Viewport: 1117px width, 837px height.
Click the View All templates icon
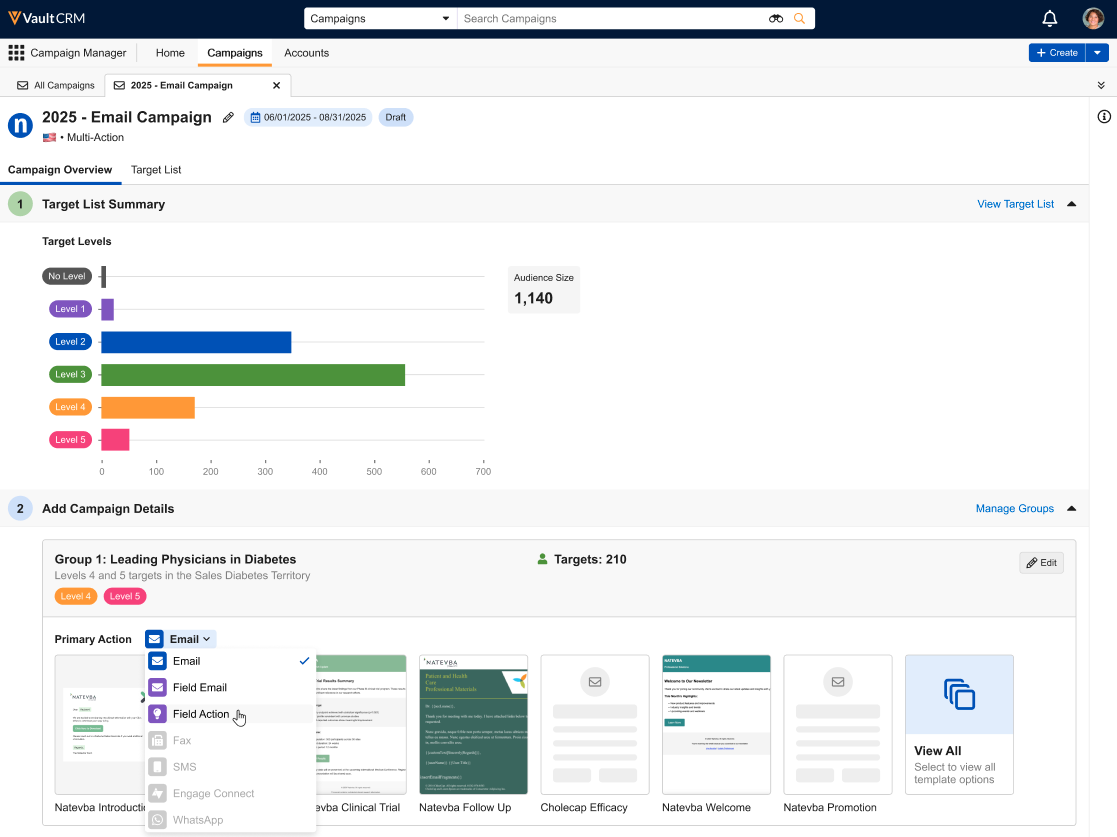pyautogui.click(x=958, y=694)
